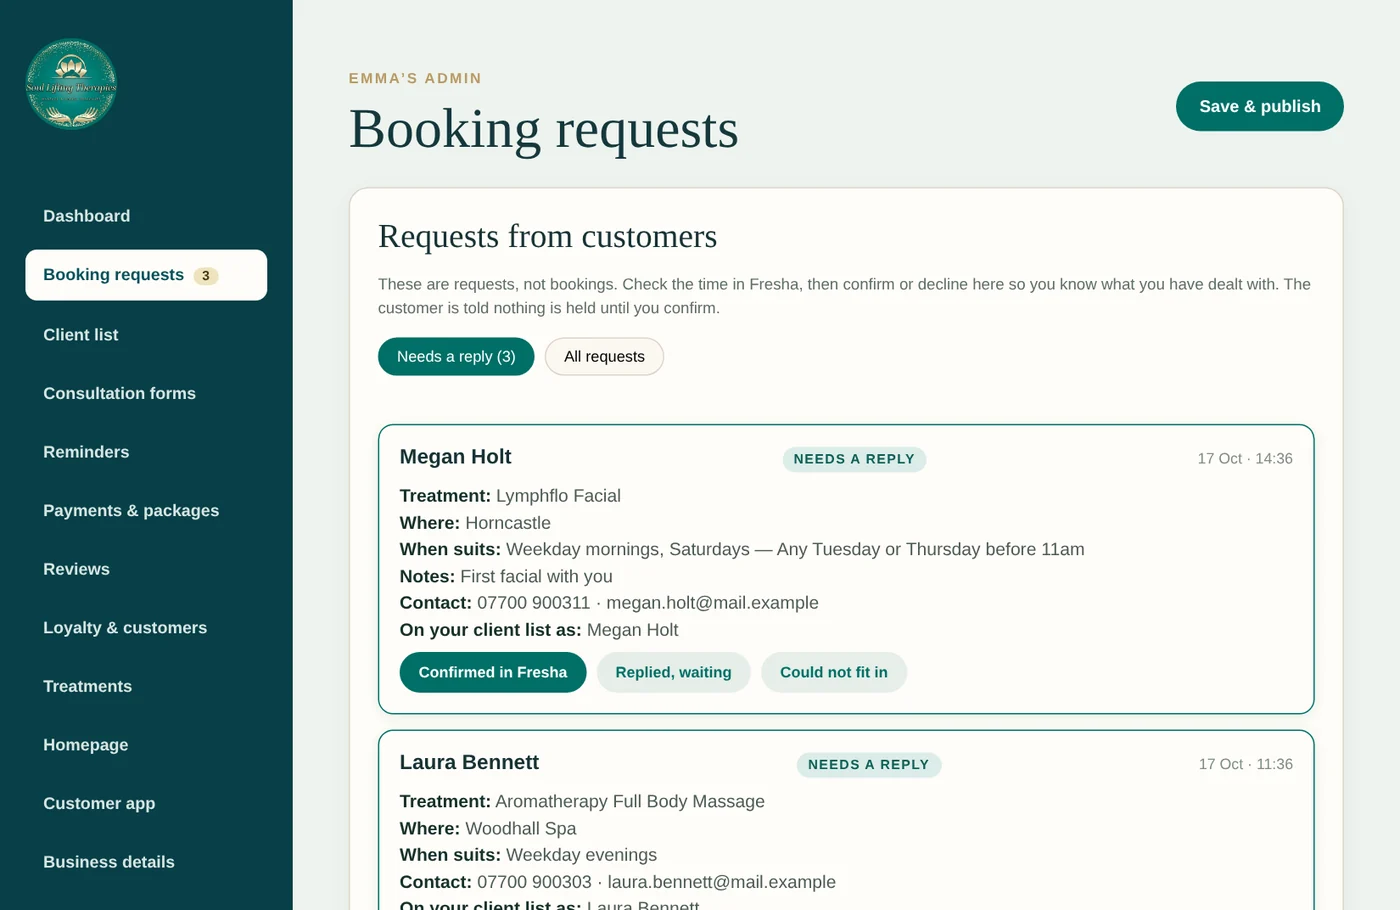
Task: Mark Megan Holt as Could not fit in
Action: click(x=834, y=672)
